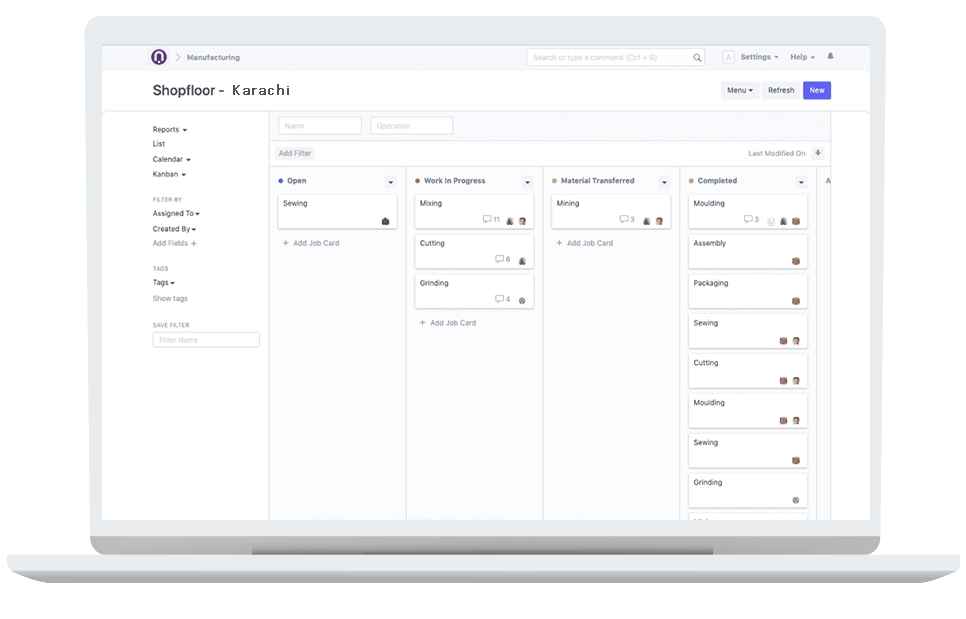Expand the Open column options dropdown

[390, 182]
